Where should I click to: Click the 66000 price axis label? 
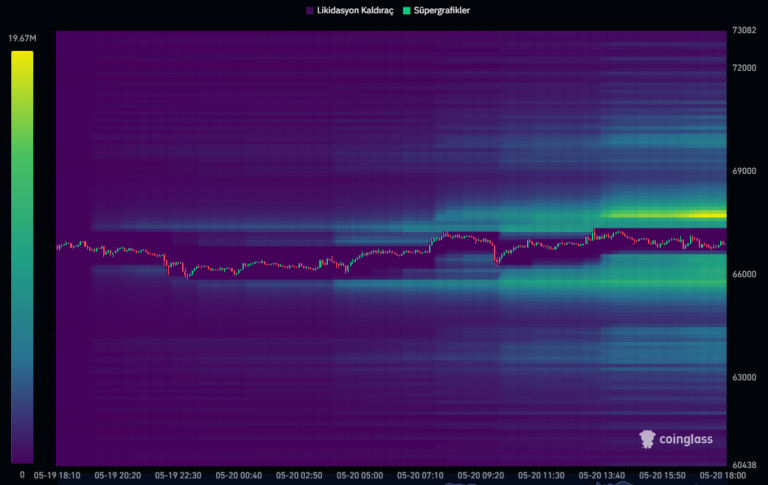coord(744,274)
